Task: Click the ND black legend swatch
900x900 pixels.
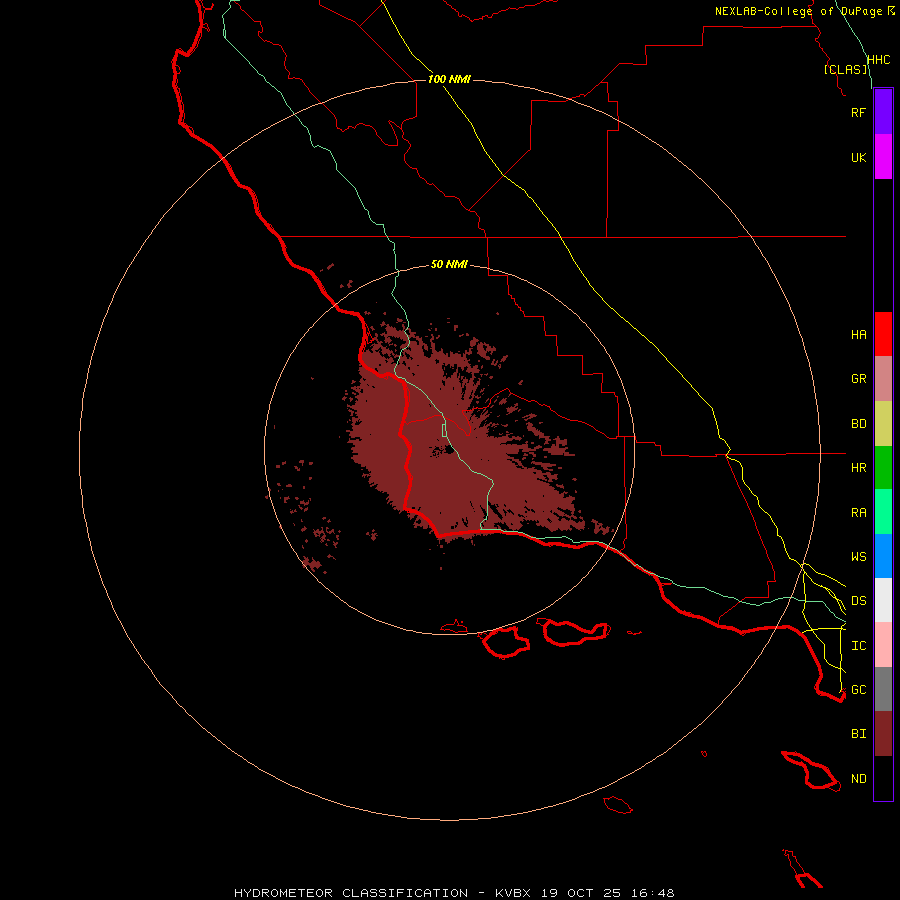Action: [883, 778]
